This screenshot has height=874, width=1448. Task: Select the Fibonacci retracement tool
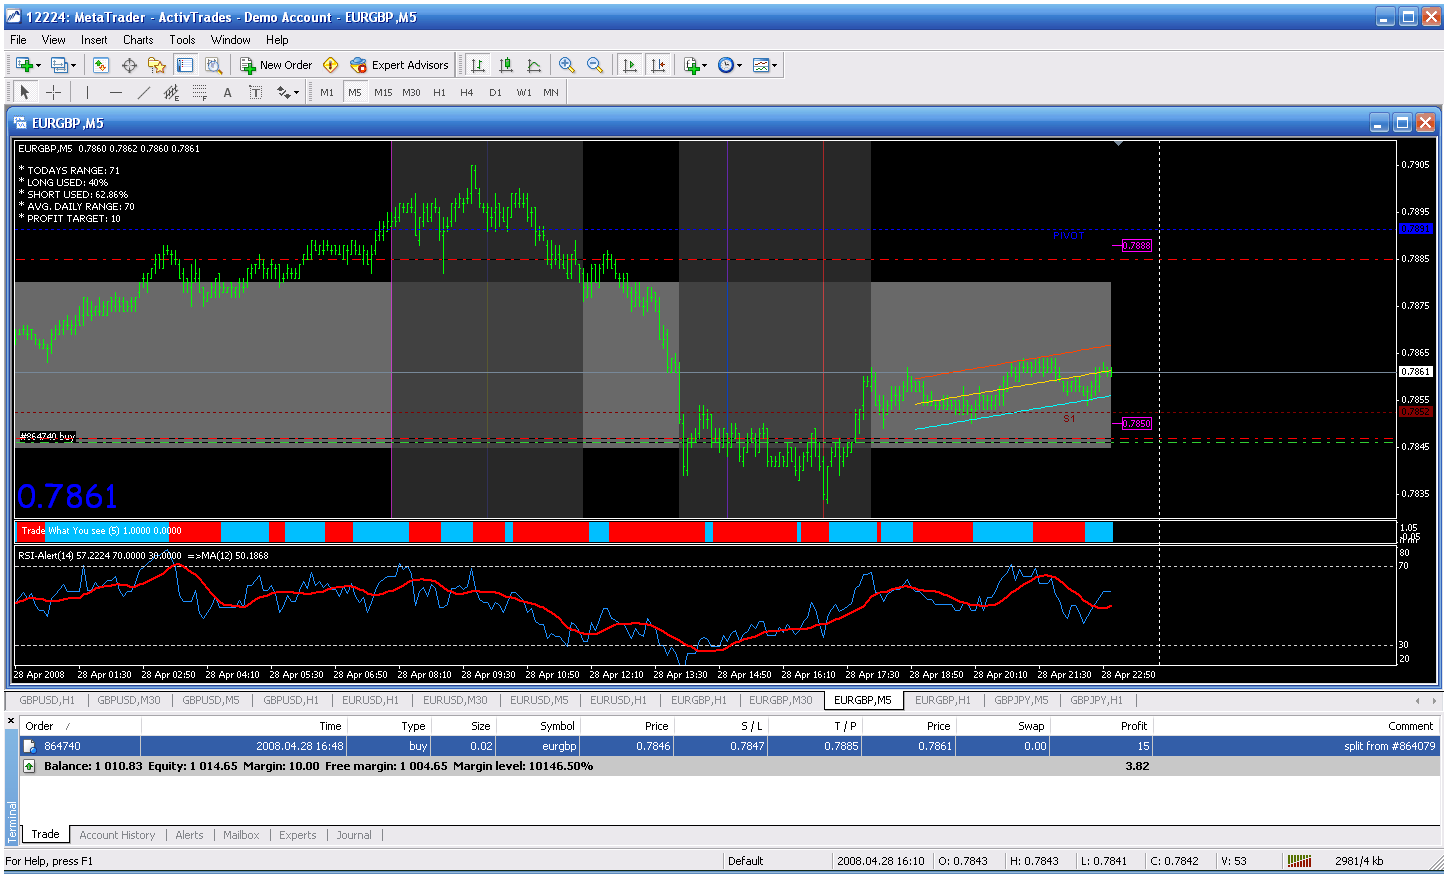[x=199, y=92]
